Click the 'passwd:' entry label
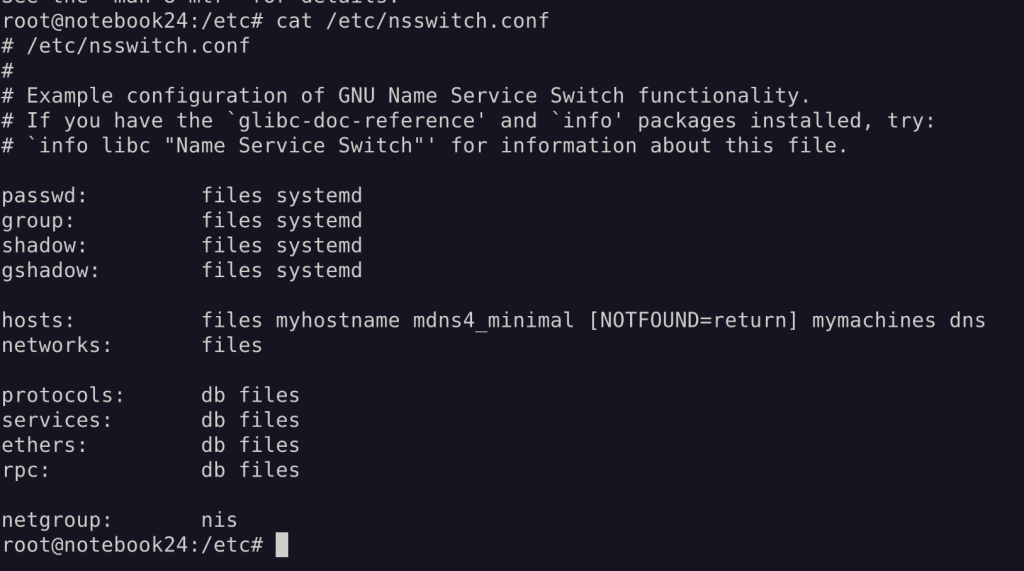 tap(44, 196)
